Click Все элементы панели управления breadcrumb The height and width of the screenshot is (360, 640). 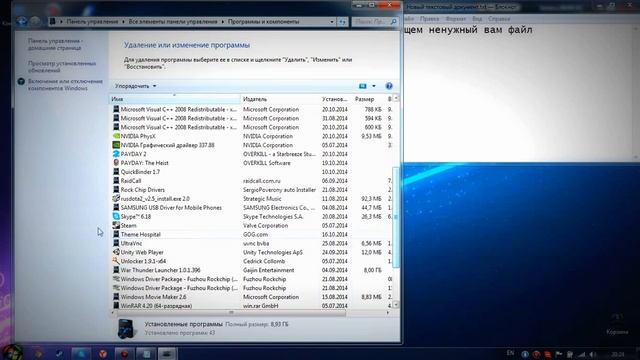[x=173, y=22]
